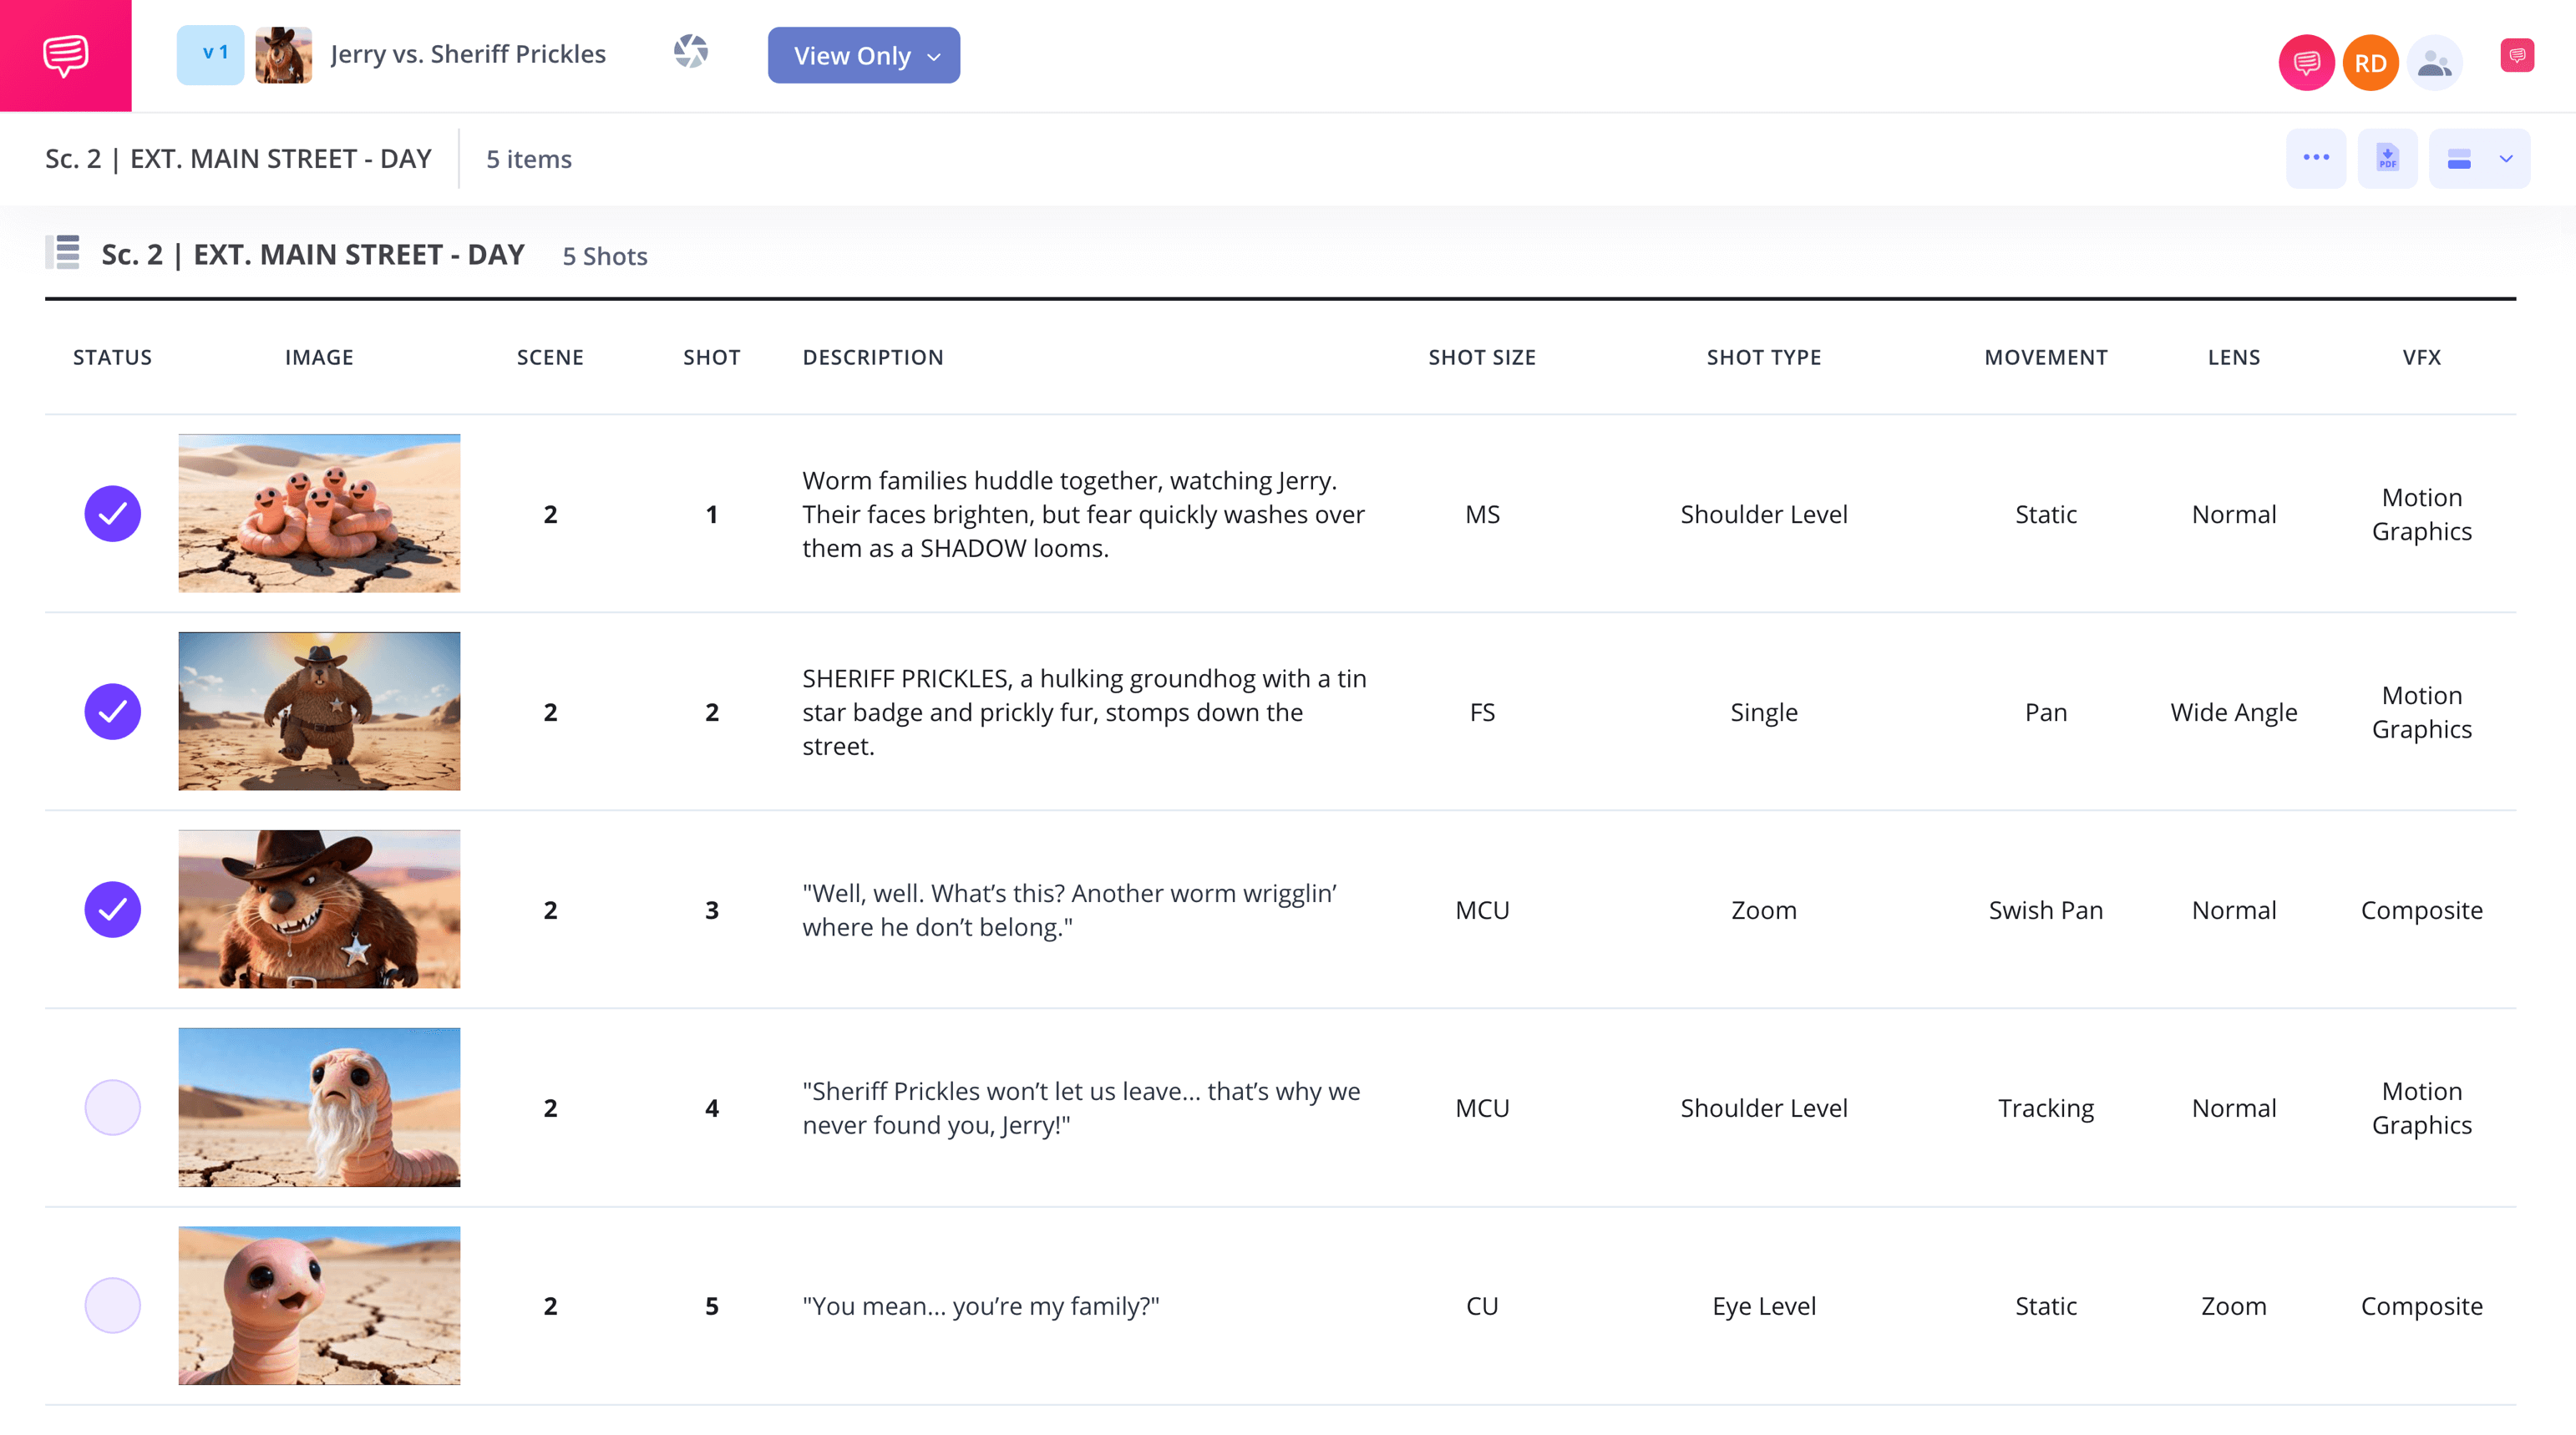Click the add collaborators people icon
The image size is (2576, 1435).
[x=2434, y=63]
